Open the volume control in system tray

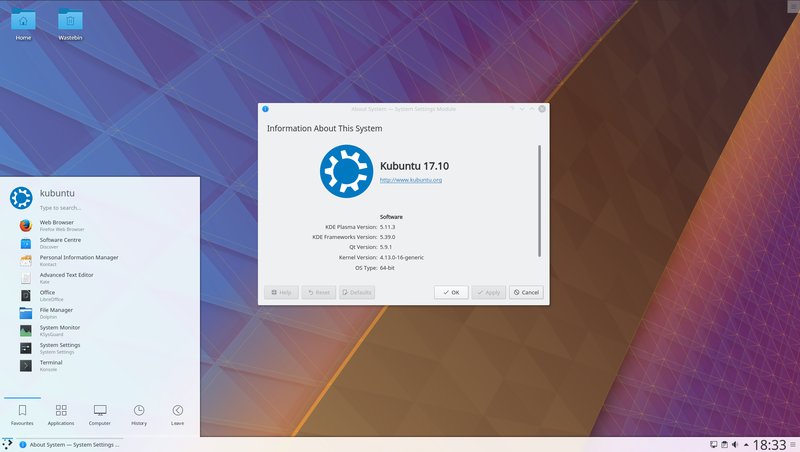(735, 445)
